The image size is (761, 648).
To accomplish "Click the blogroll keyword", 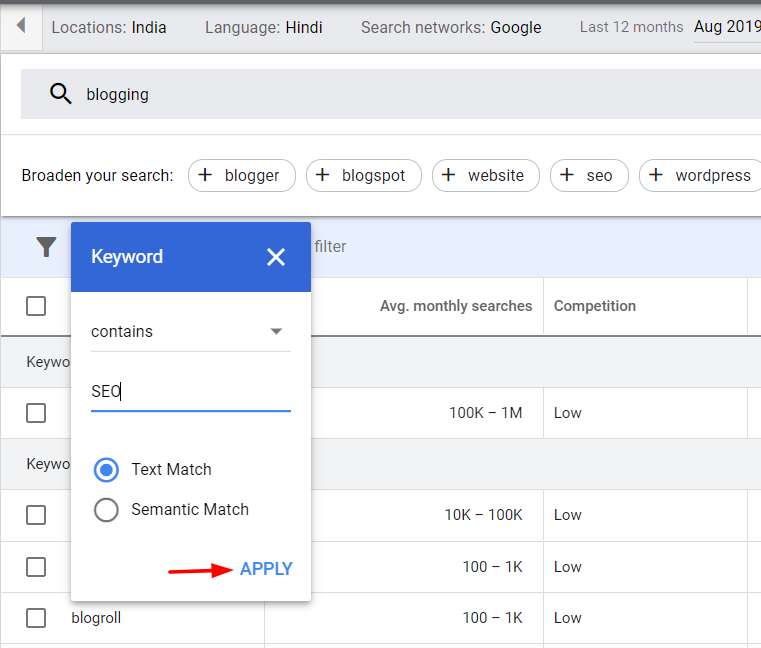I will pyautogui.click(x=96, y=618).
